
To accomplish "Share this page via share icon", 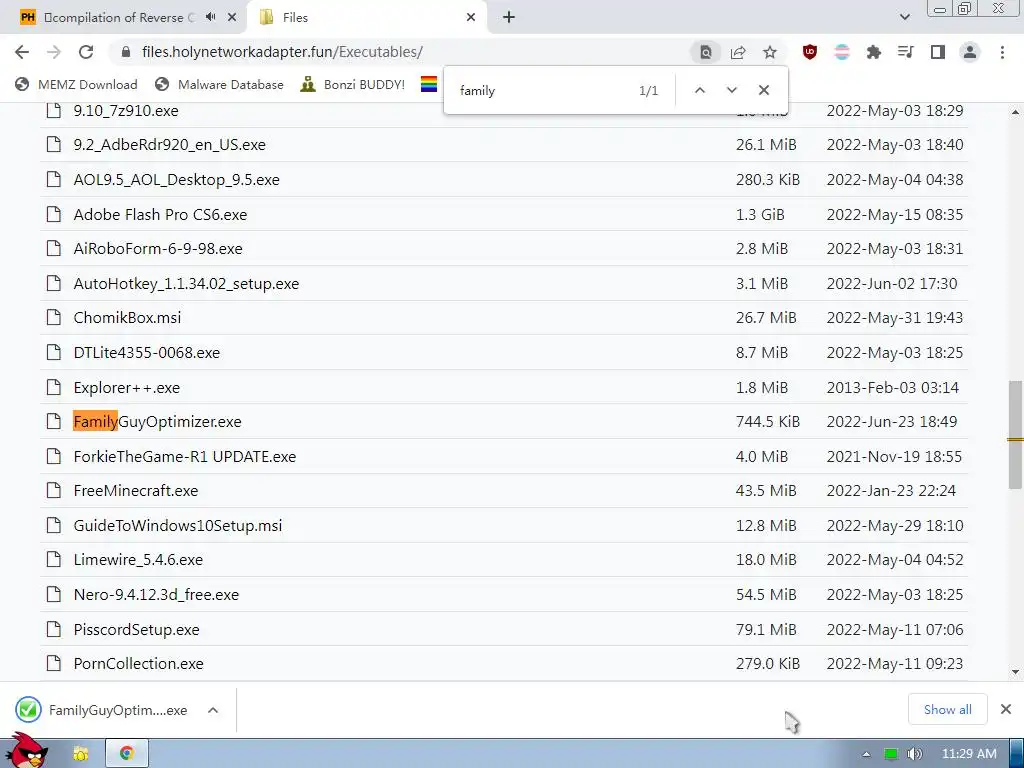I will (738, 52).
